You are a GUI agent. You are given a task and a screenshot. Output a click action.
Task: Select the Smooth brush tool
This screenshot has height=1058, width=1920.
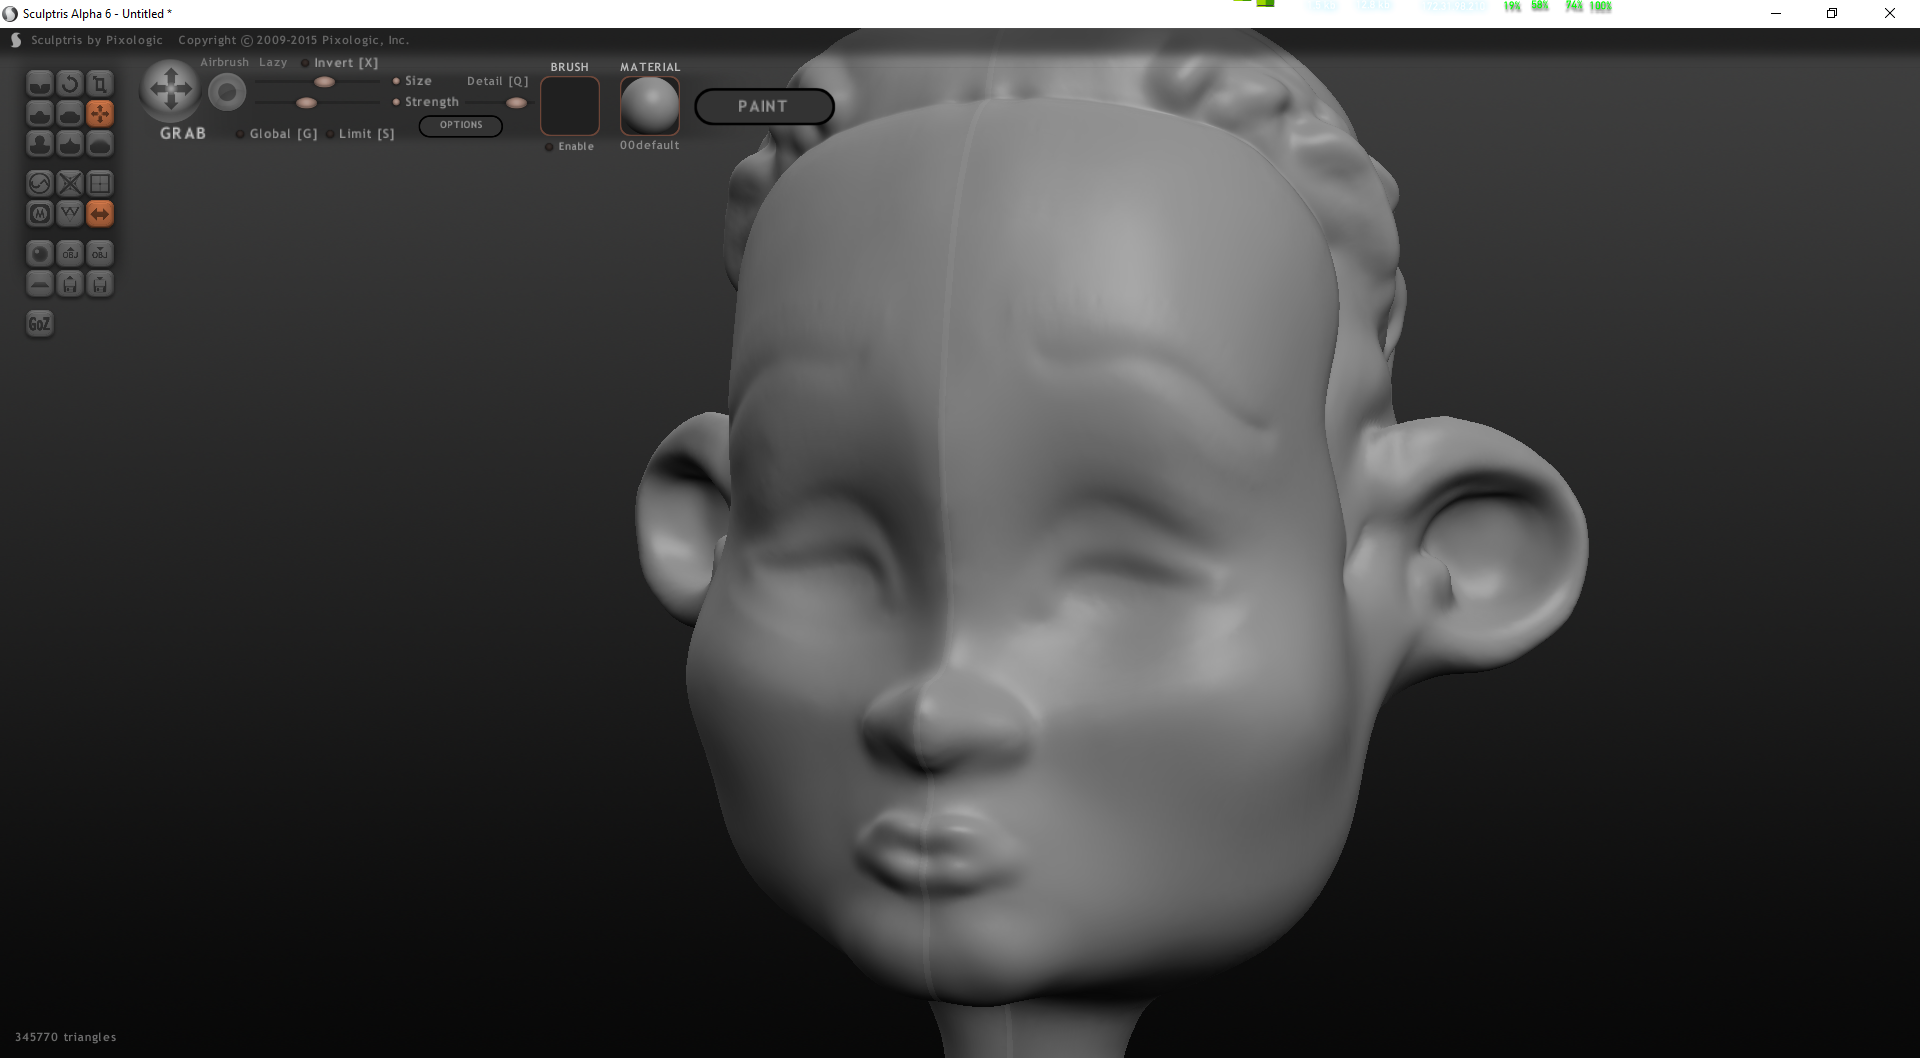point(99,144)
